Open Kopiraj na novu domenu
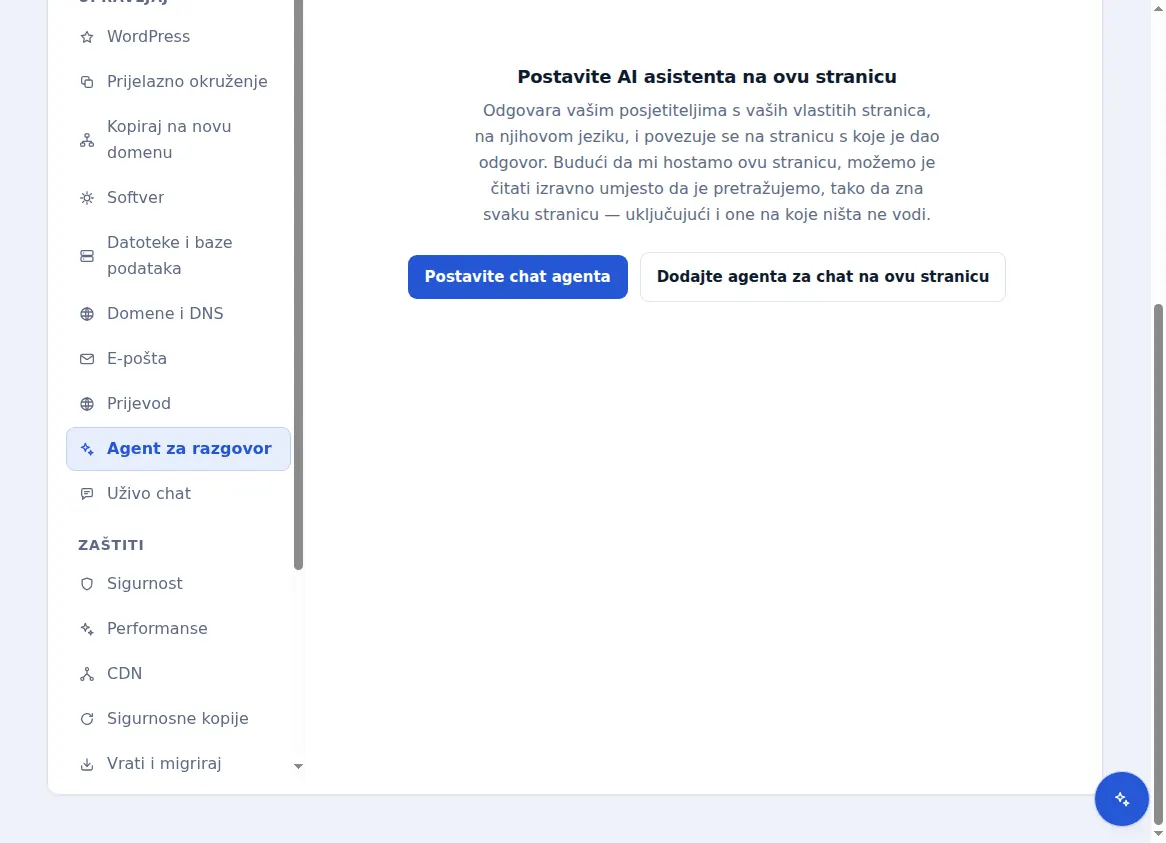Screen dimensions: 1166x843 pyautogui.click(x=178, y=140)
